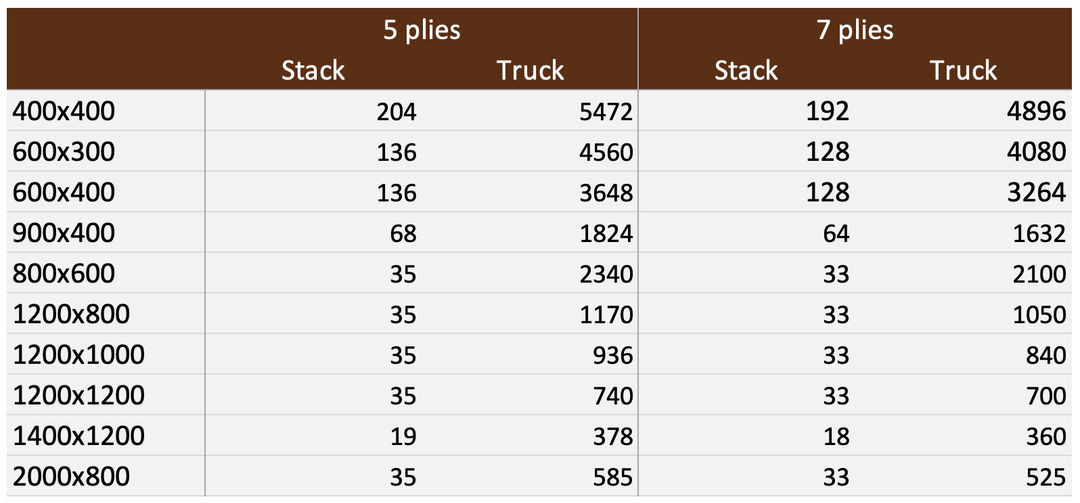Viewport: 1080px width, 503px height.
Task: Click the 2340 truck cell
Action: 606,274
